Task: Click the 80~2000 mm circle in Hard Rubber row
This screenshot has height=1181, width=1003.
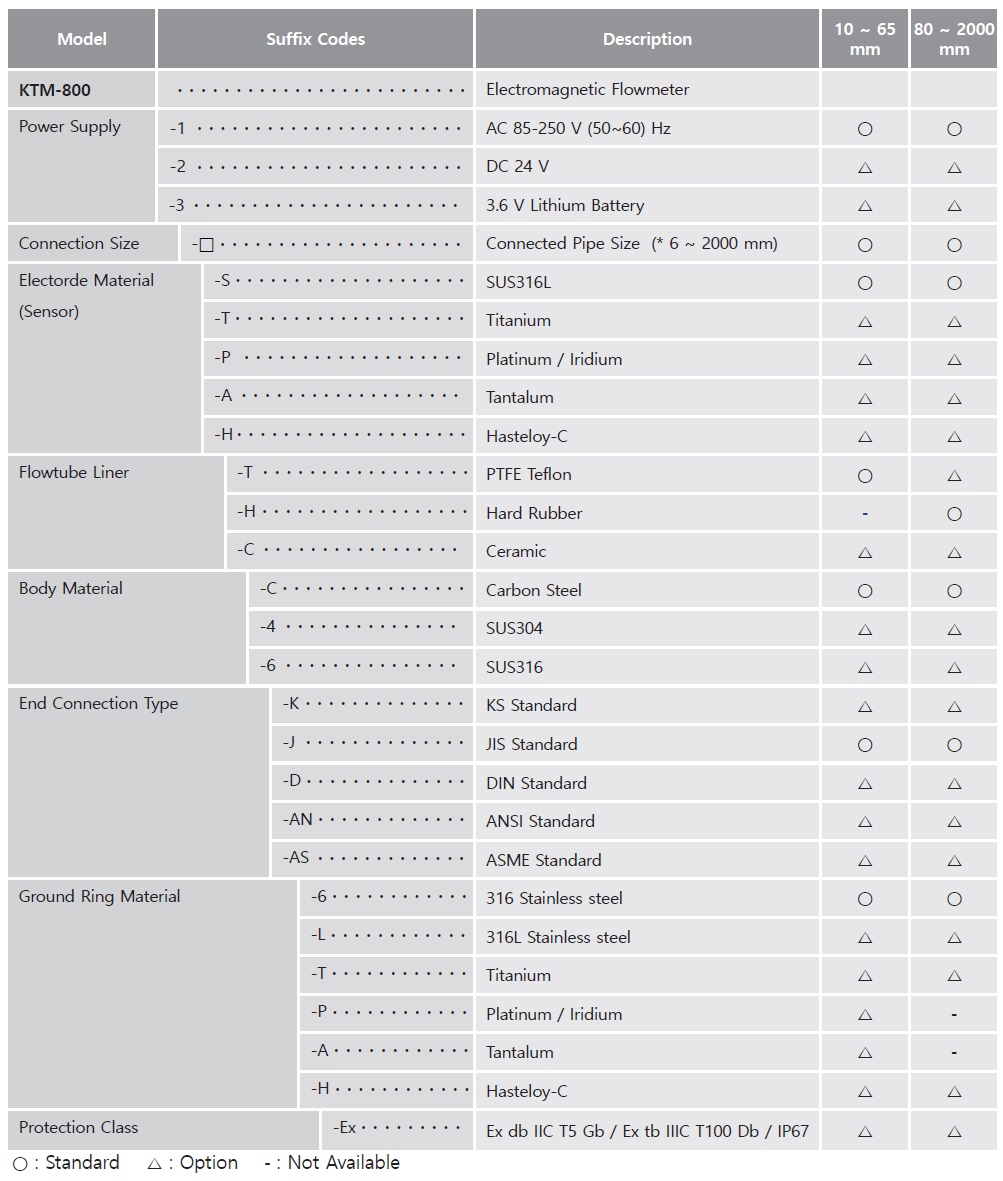Action: coord(954,514)
